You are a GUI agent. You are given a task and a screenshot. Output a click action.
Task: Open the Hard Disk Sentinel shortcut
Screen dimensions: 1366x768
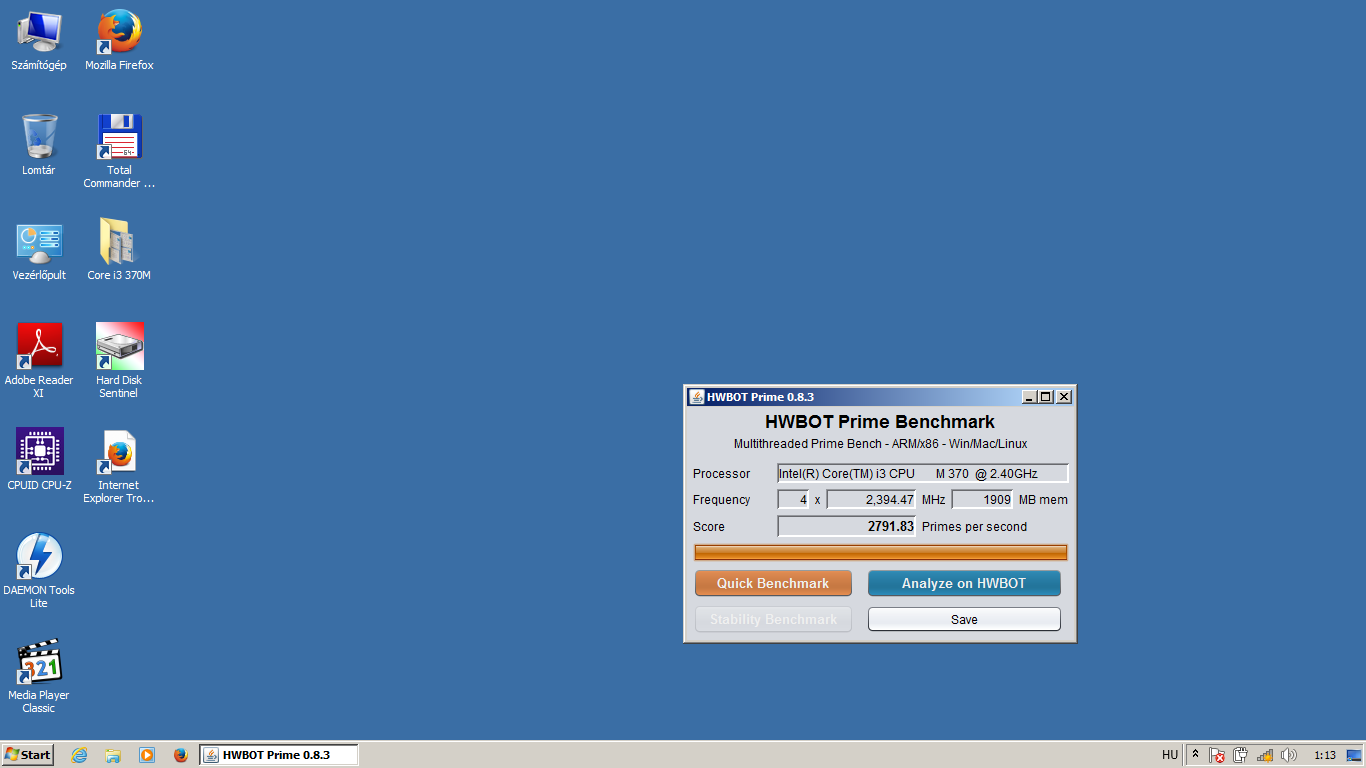point(119,361)
